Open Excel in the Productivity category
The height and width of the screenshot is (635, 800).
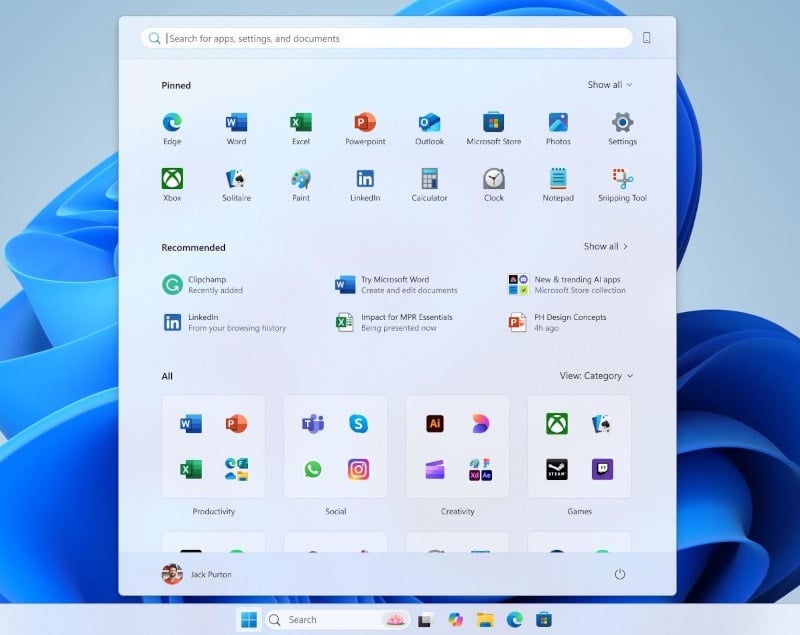click(x=191, y=469)
